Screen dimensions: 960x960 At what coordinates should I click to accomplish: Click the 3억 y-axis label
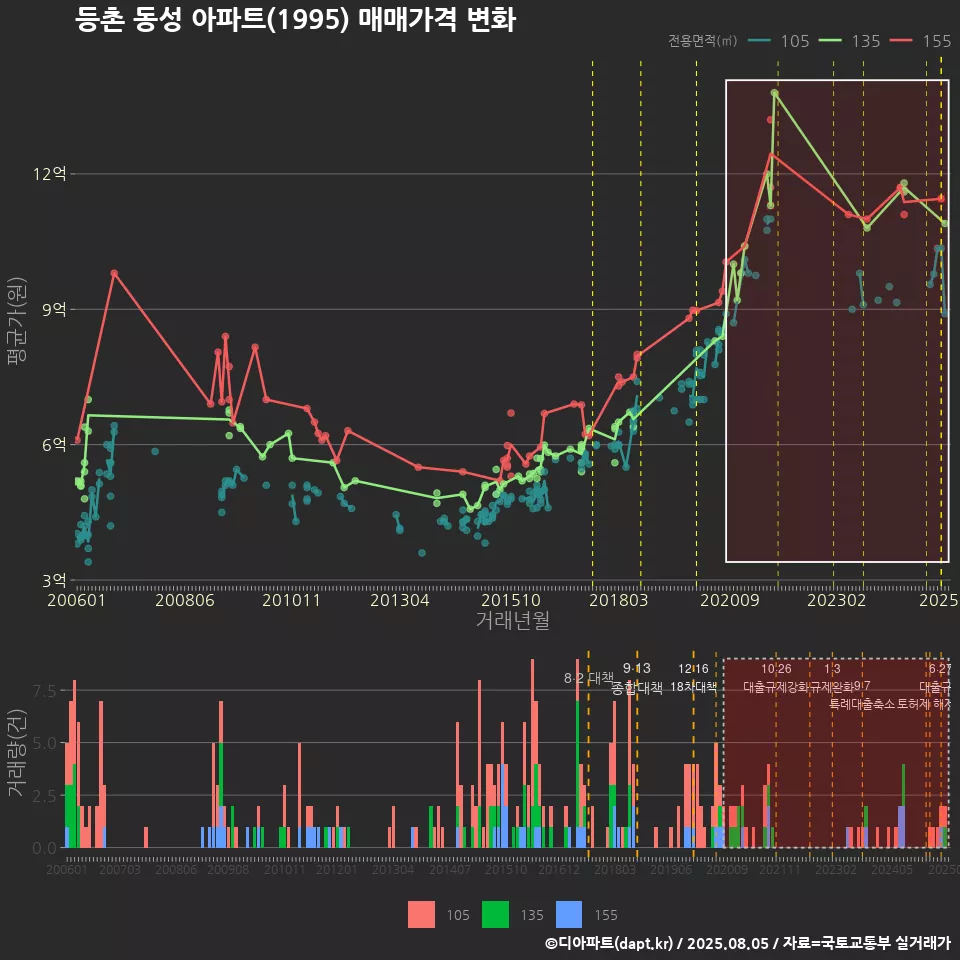point(54,580)
